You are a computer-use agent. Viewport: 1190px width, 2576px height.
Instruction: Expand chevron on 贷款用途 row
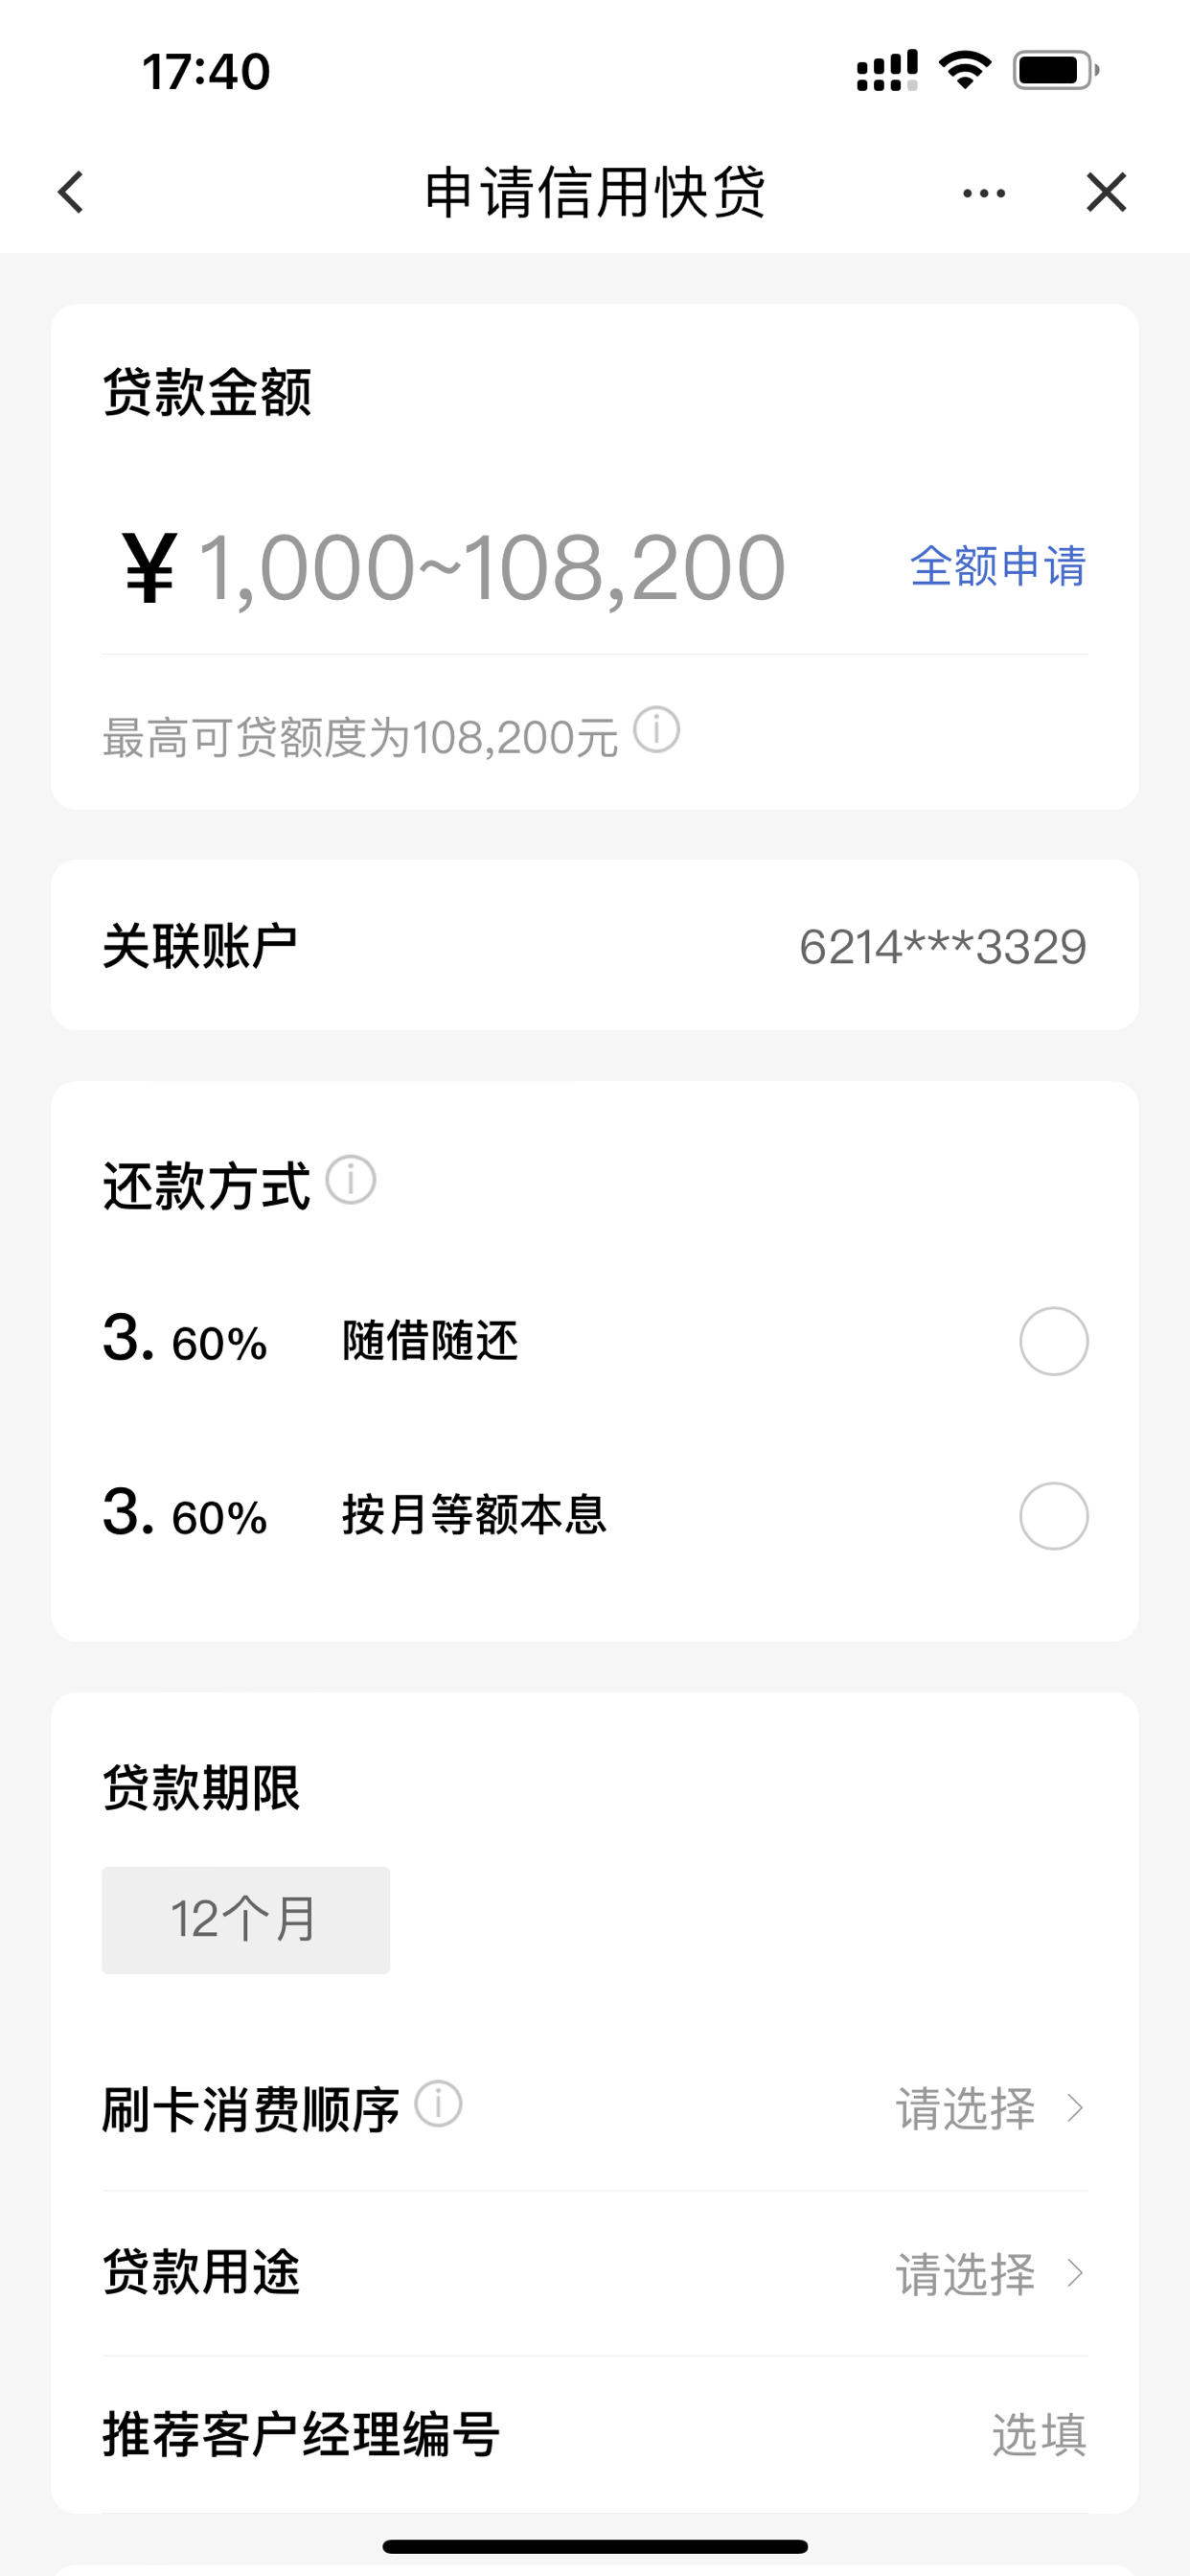1076,2273
